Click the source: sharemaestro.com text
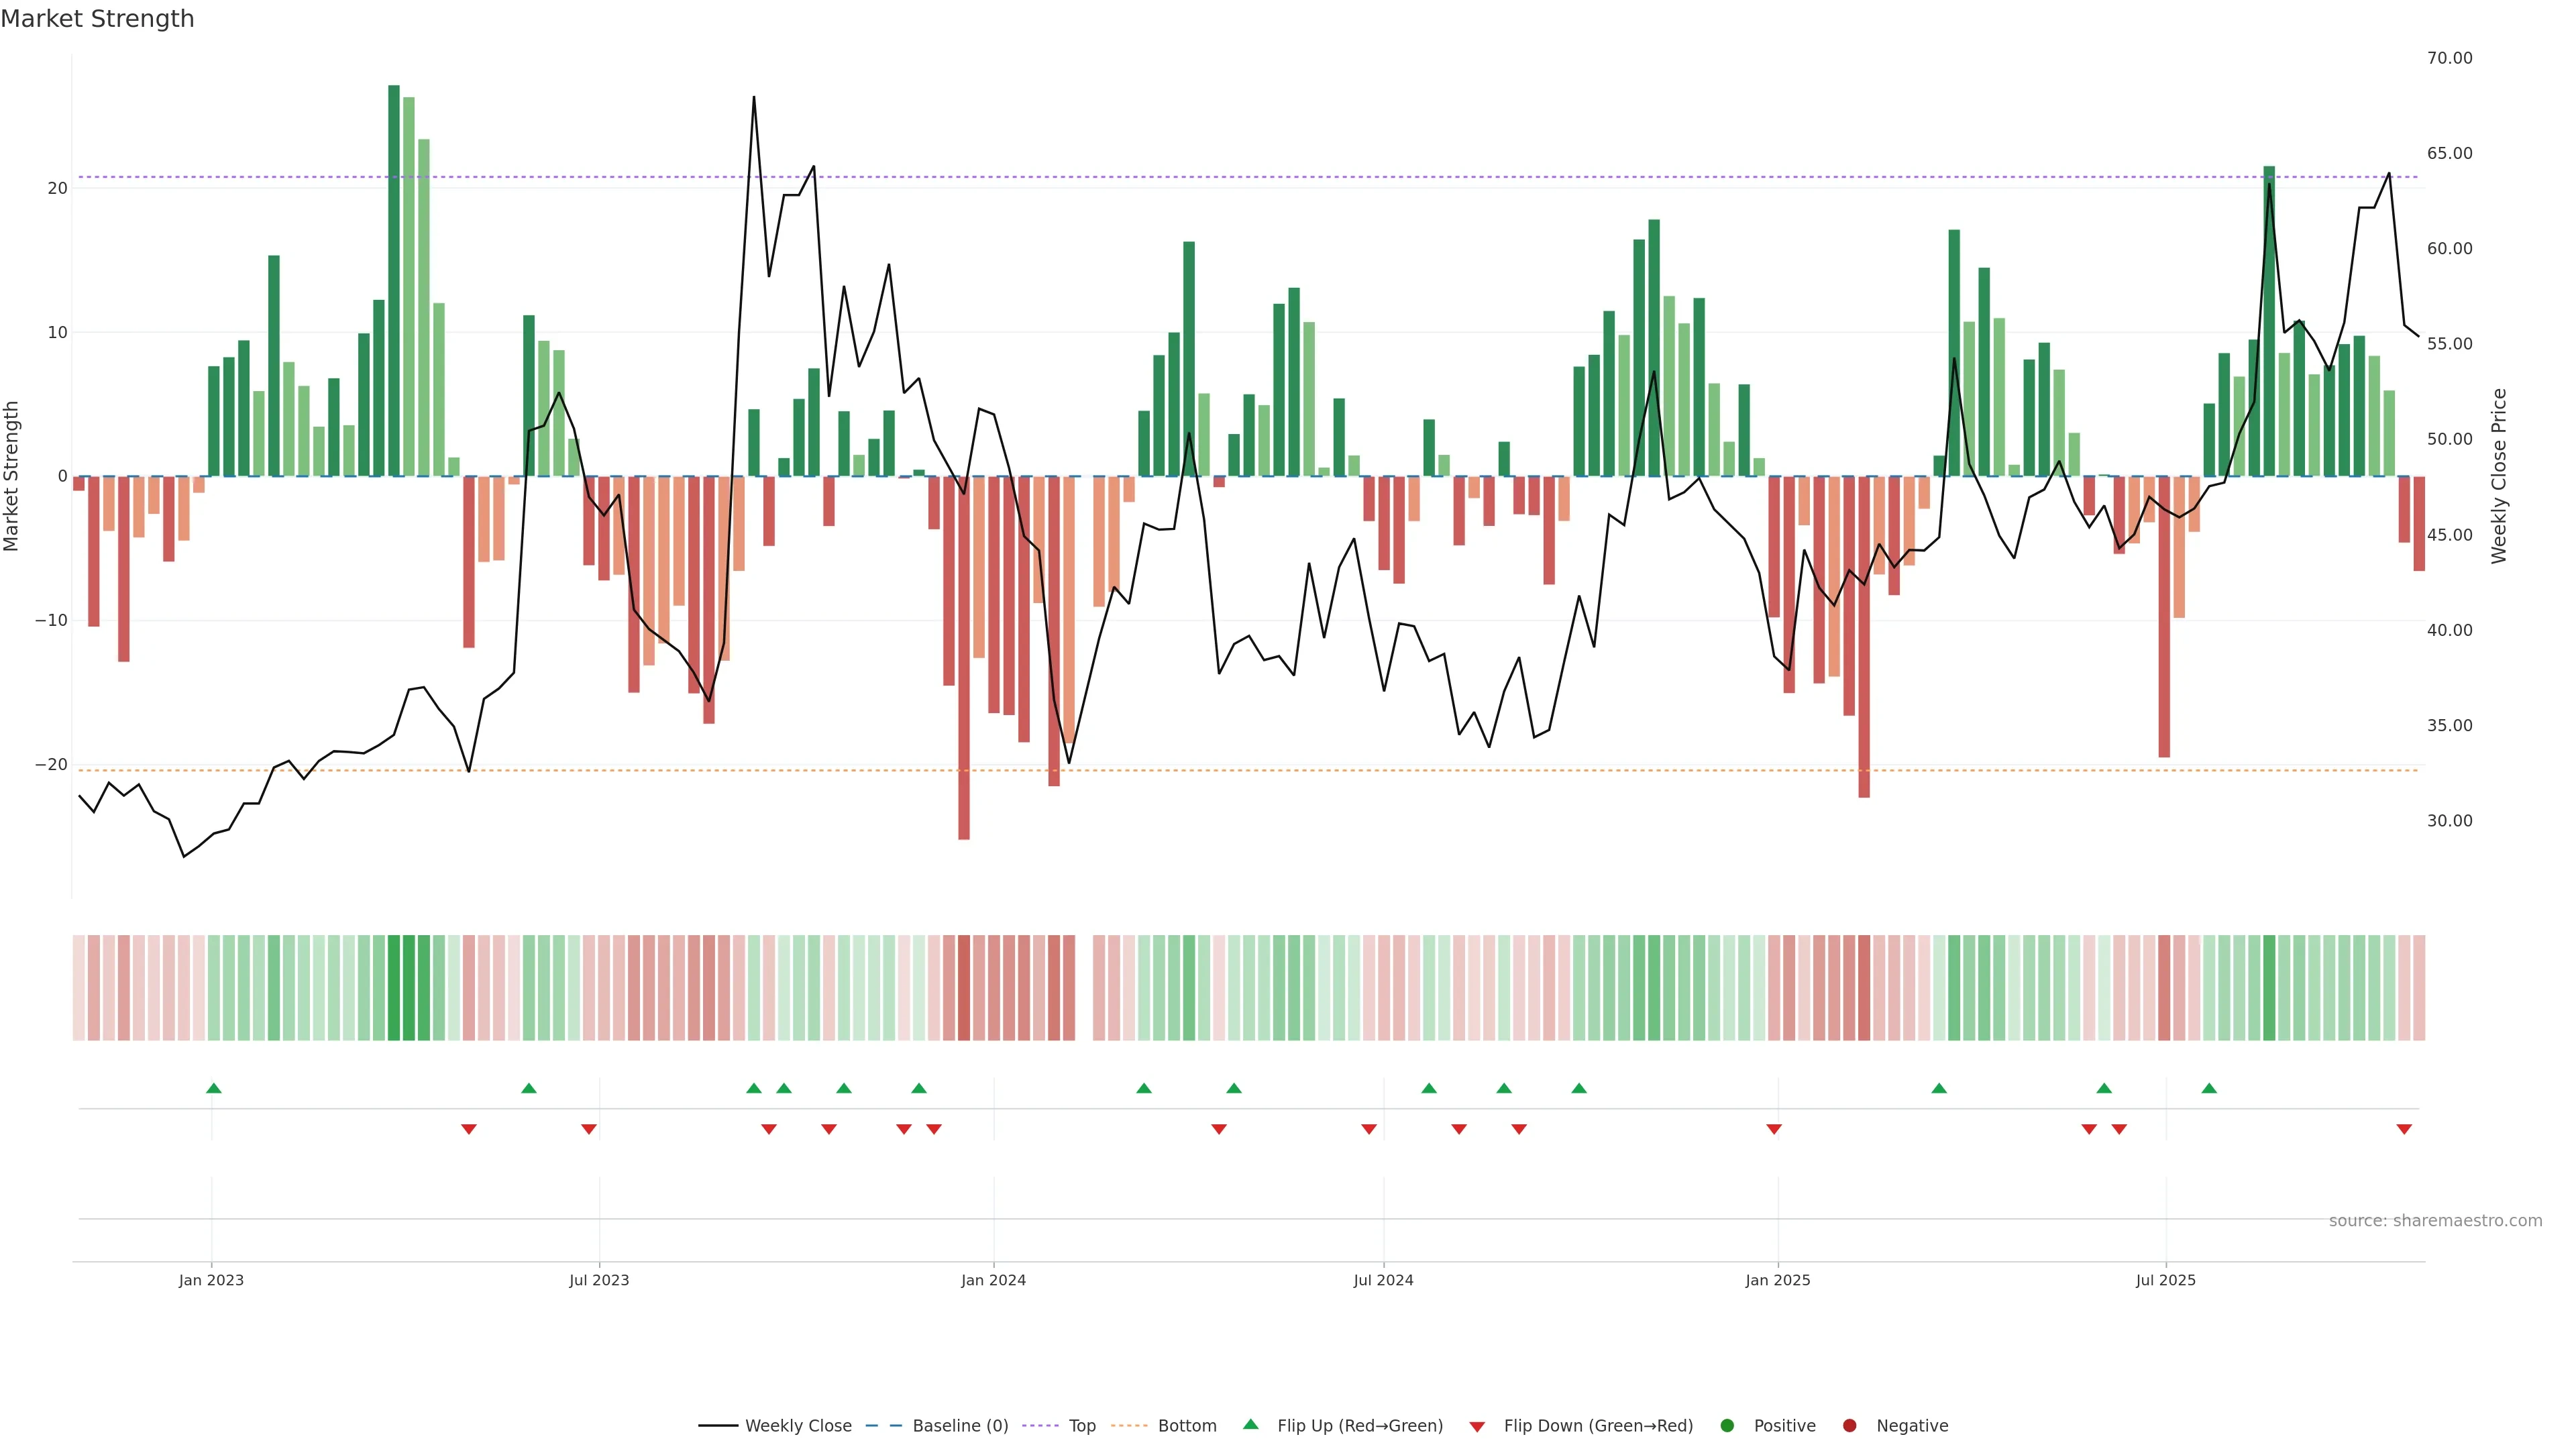Viewport: 2576px width, 1449px height. [x=2435, y=1221]
